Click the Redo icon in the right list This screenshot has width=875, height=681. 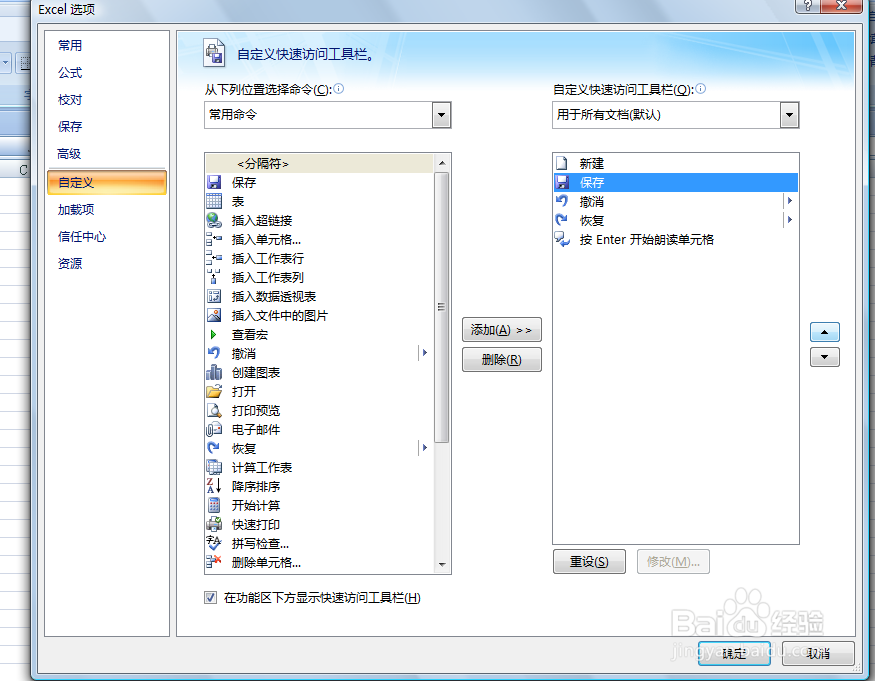562,220
